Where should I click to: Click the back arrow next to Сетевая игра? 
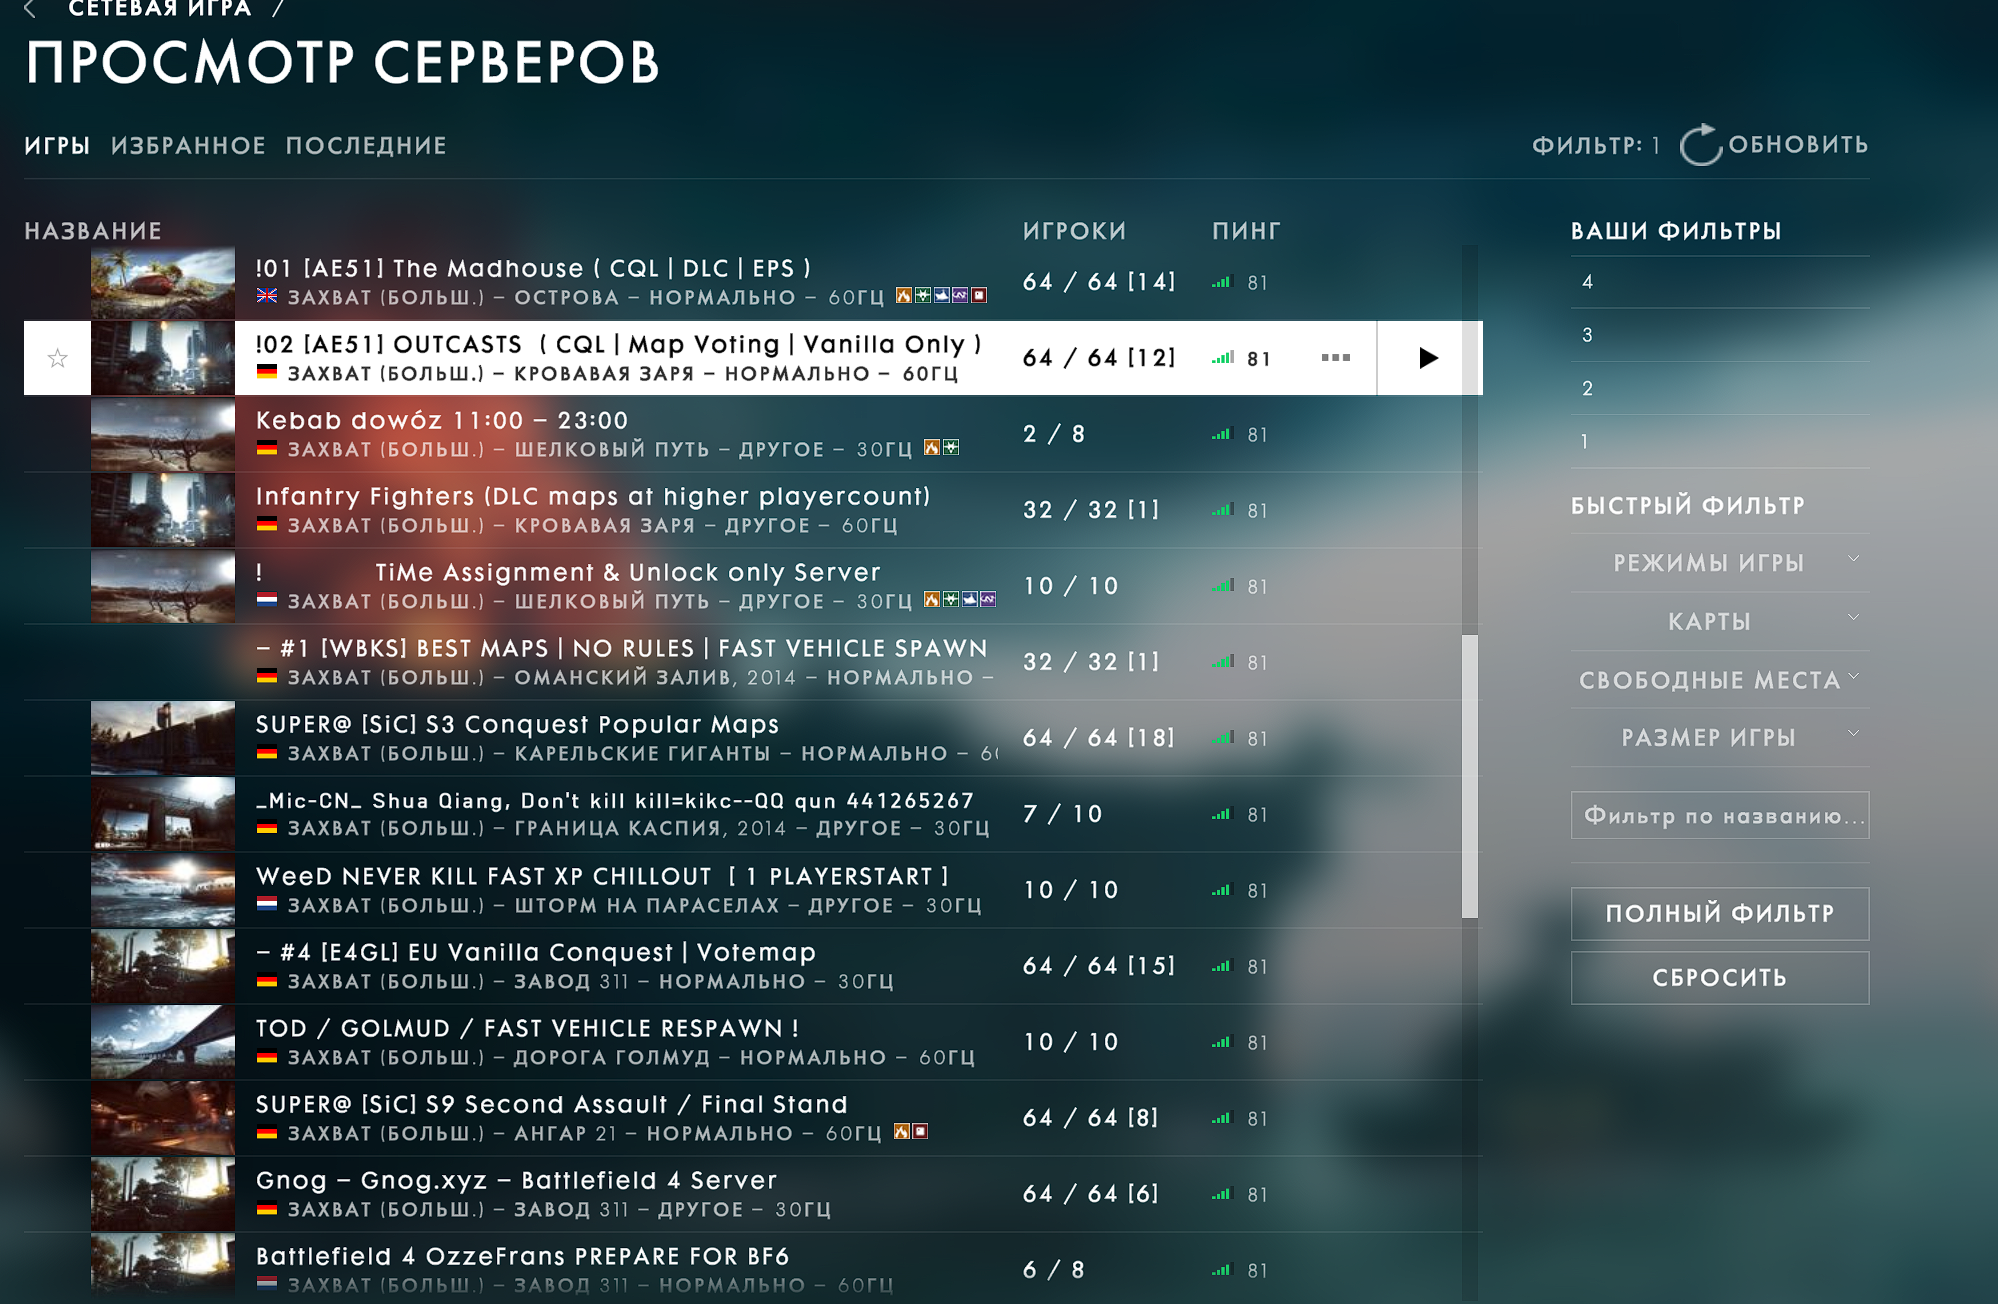pos(30,9)
